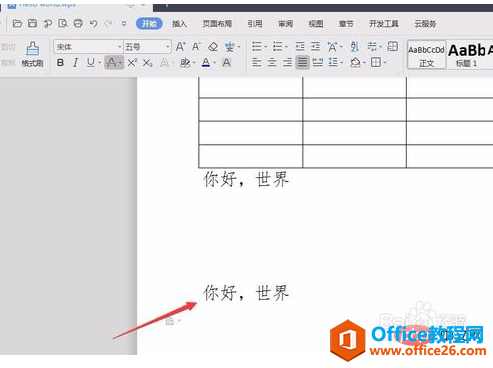Apply the 正文 (Normal) style

coord(426,55)
